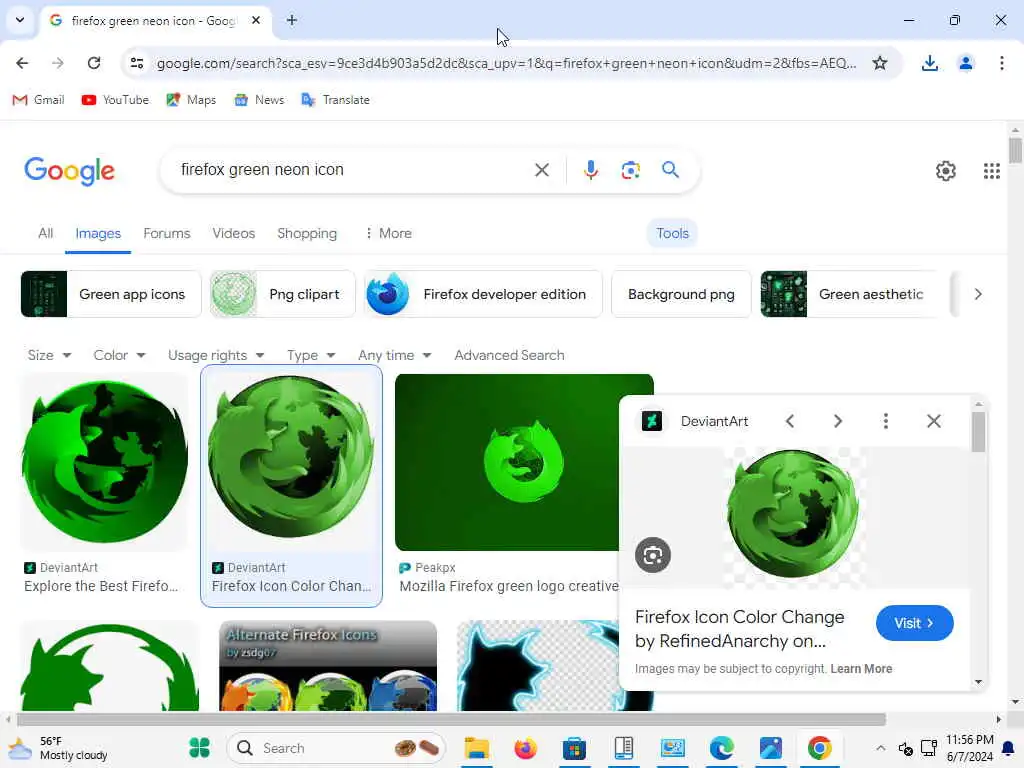Switch to the Forums tab
The image size is (1024, 768).
tap(167, 233)
